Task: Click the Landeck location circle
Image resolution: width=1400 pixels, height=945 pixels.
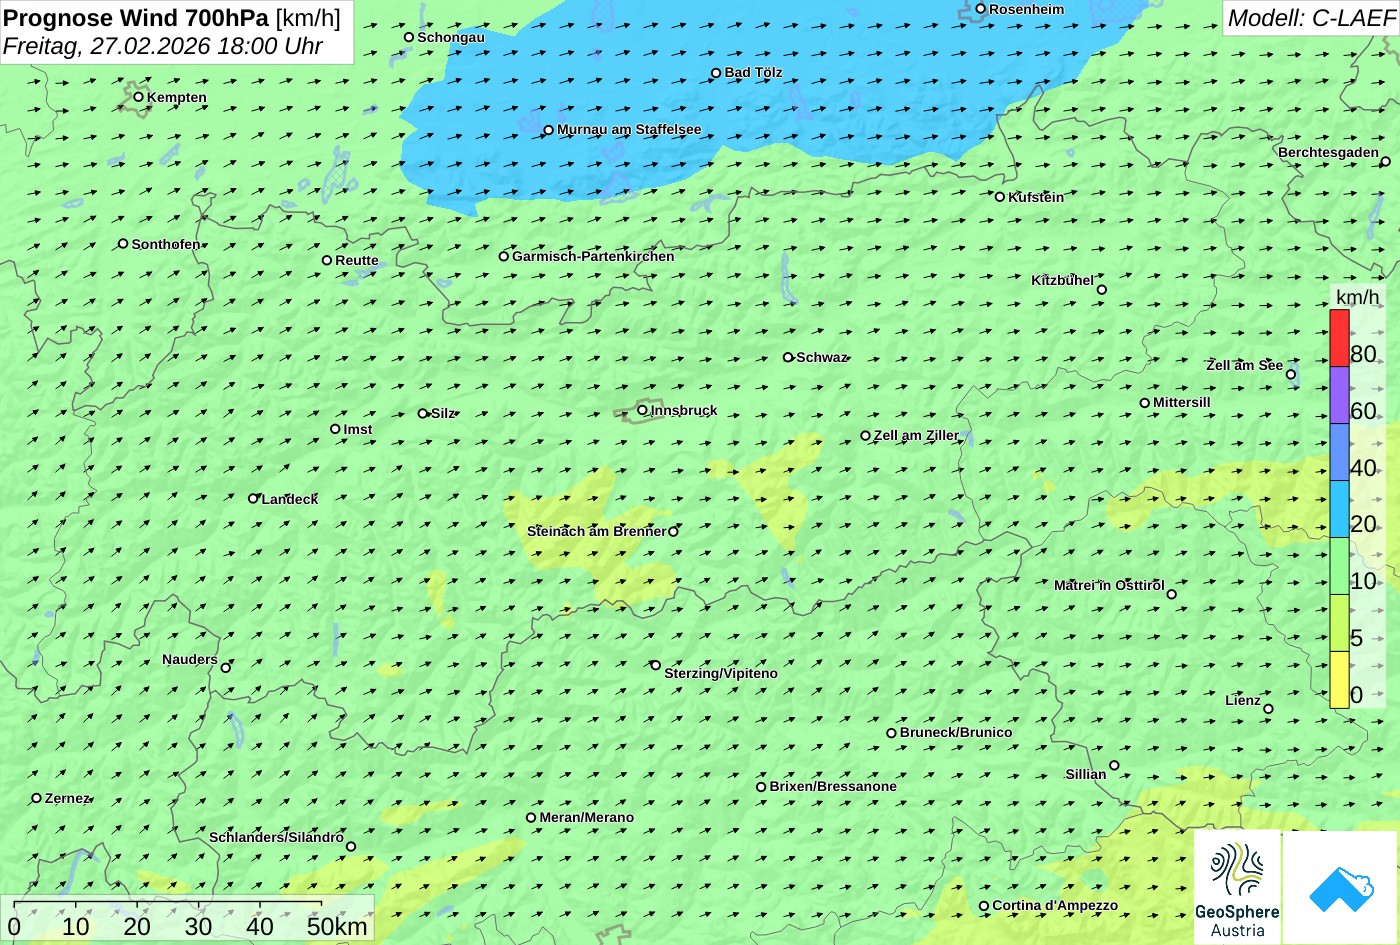Action: (254, 498)
